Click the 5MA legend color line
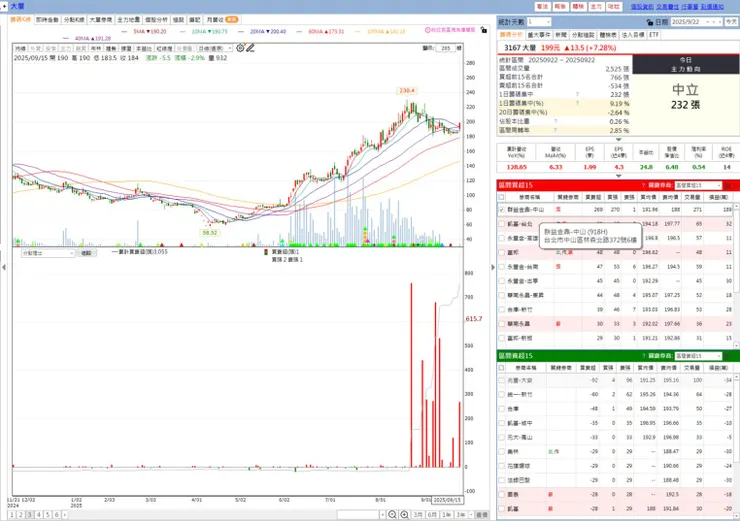 coord(125,31)
